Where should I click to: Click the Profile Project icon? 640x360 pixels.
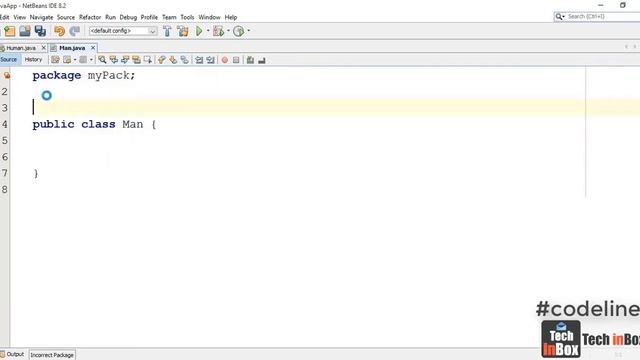point(238,31)
